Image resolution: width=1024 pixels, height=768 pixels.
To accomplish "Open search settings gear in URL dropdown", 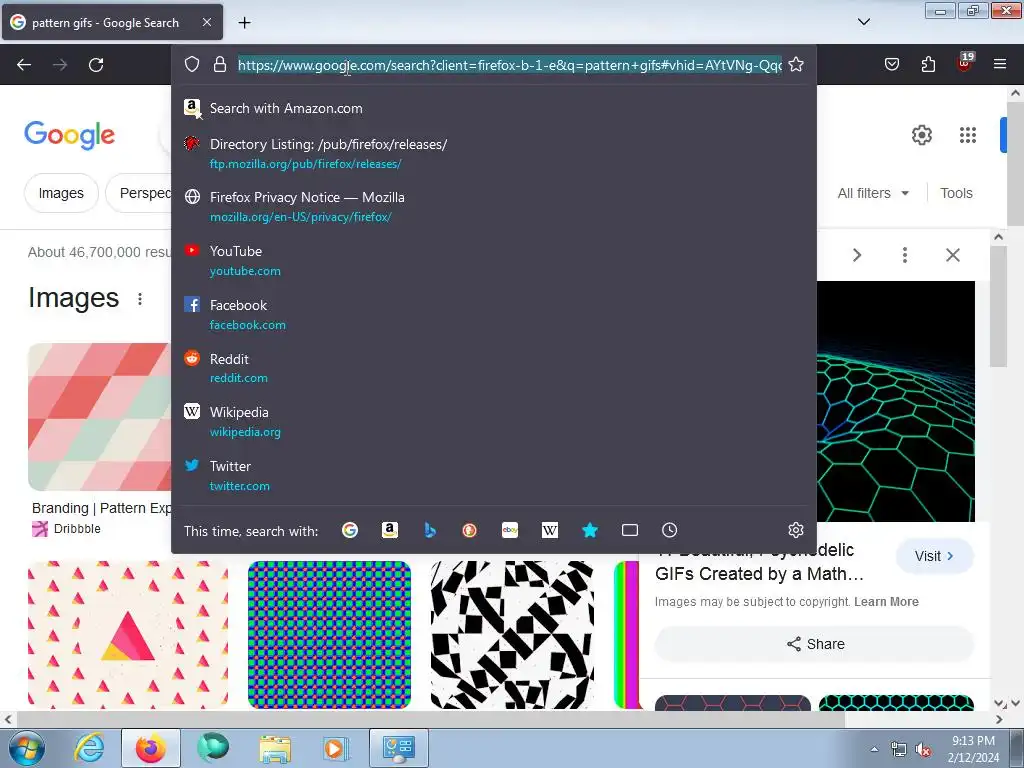I will tap(795, 530).
